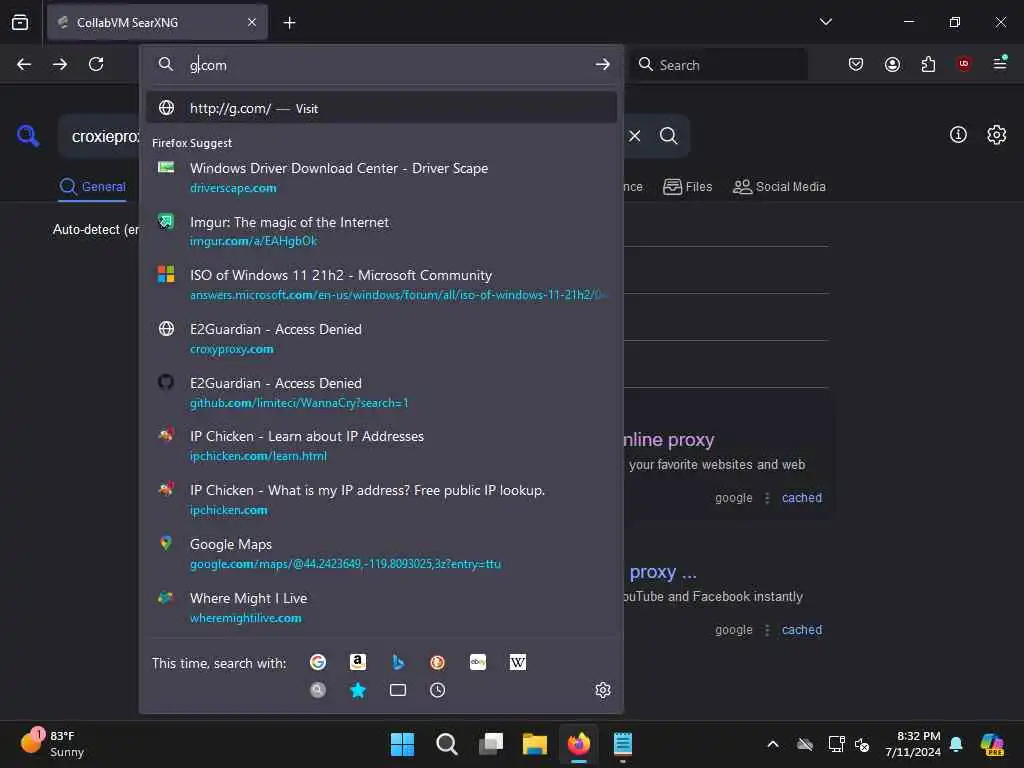Viewport: 1024px width, 768px height.
Task: Open the Extensions puzzle icon
Action: coord(928,64)
